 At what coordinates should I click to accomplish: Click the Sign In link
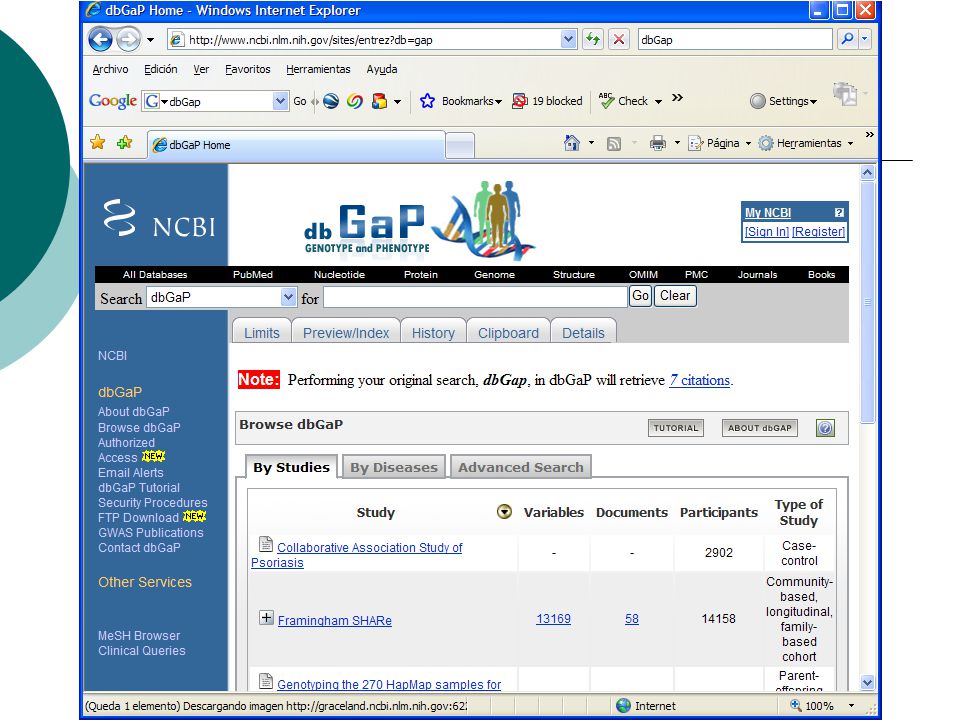767,231
